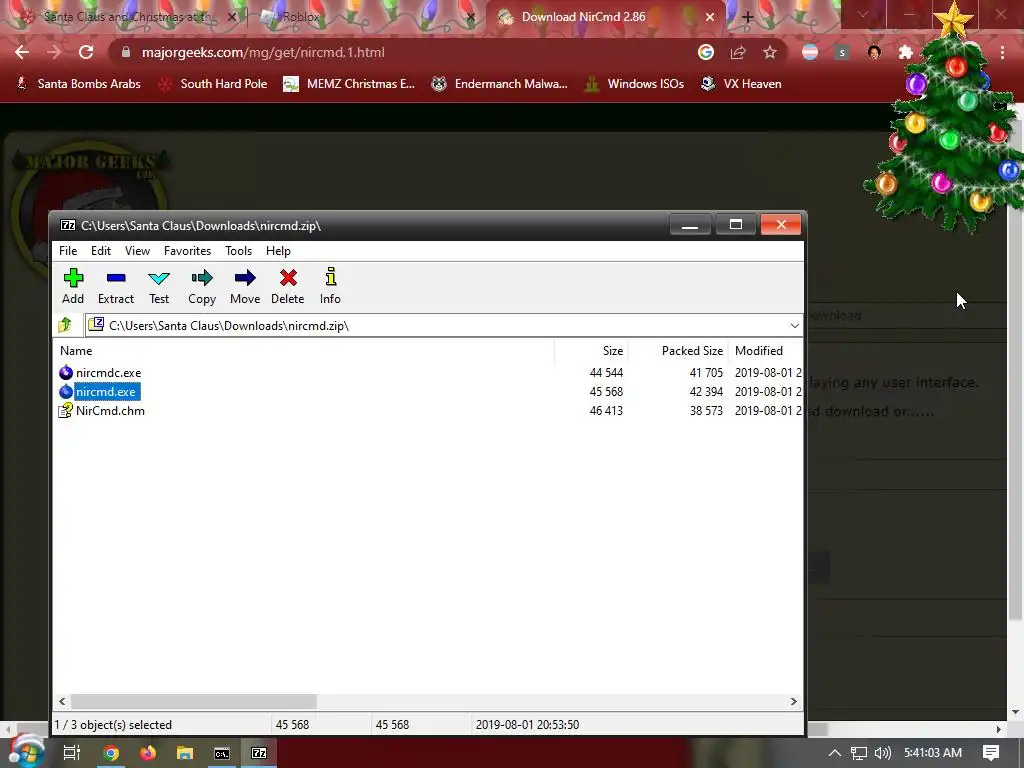
Task: Open Command Prompt taskbar icon
Action: (222, 753)
